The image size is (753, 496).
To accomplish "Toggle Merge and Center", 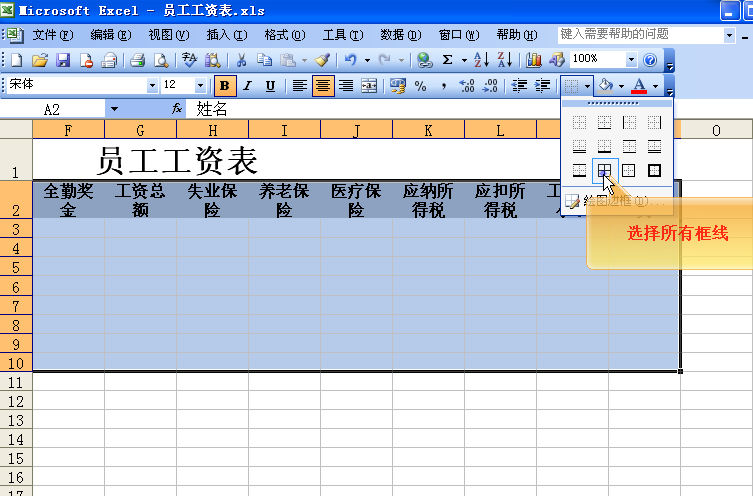I will [369, 86].
